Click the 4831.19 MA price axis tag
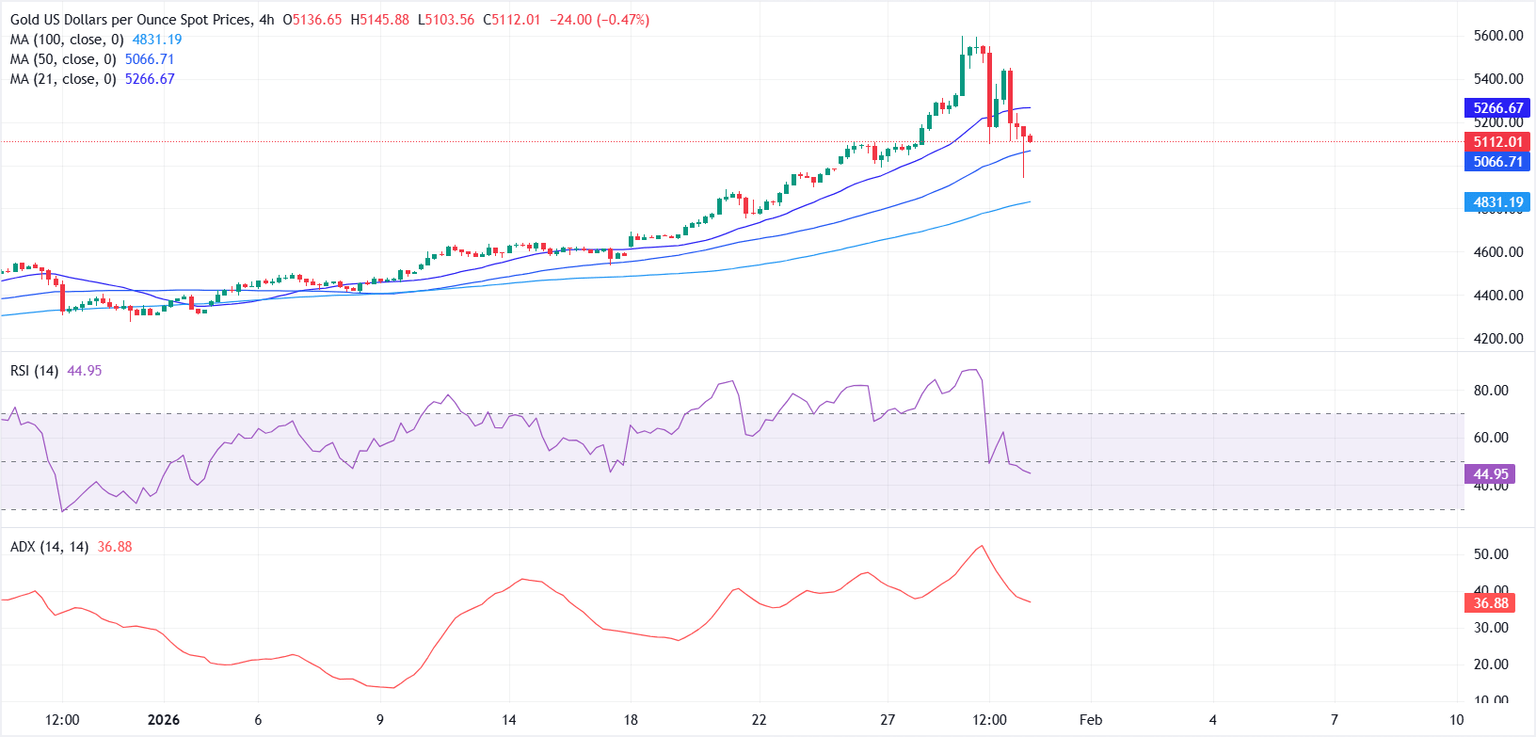This screenshot has height=737, width=1536. tap(1497, 203)
